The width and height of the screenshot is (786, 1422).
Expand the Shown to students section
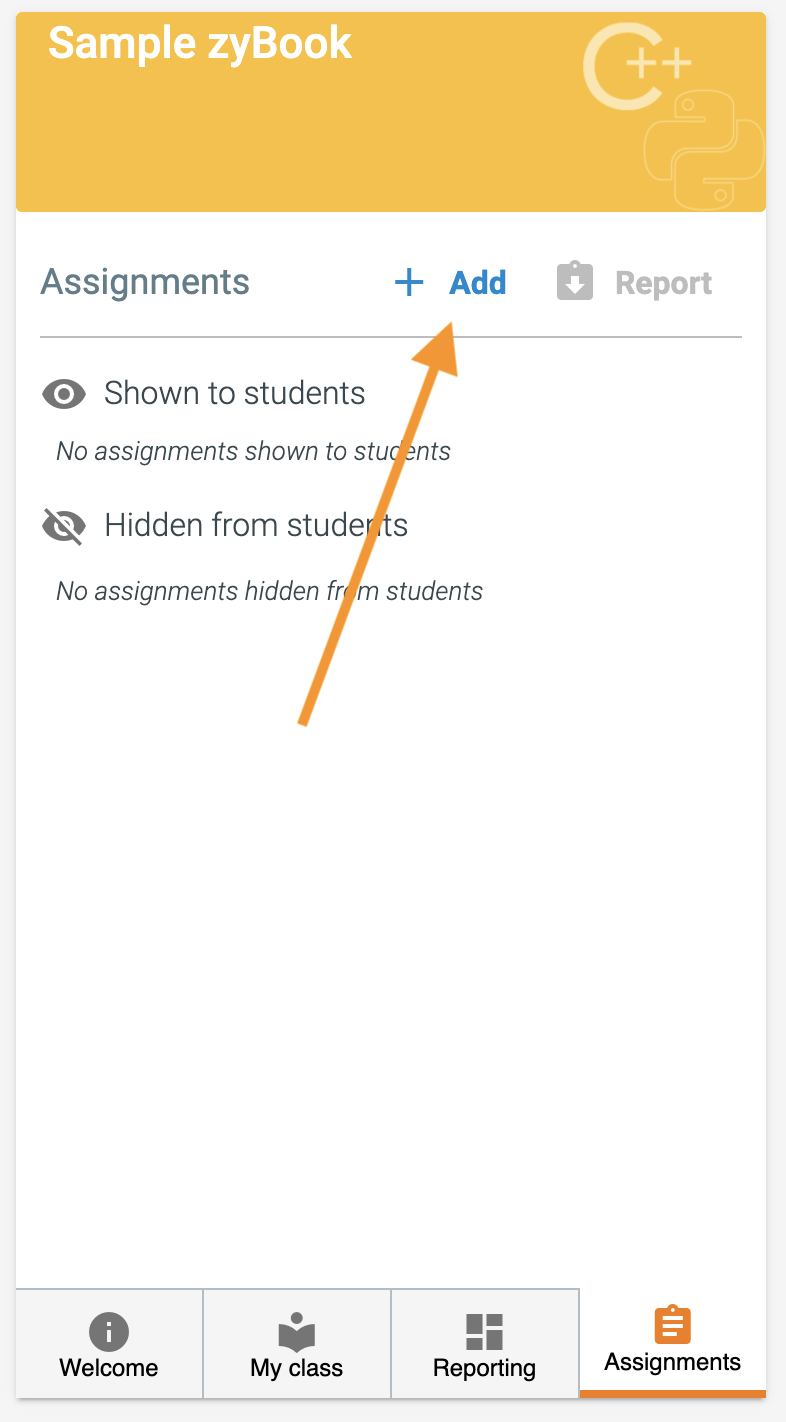(x=234, y=393)
